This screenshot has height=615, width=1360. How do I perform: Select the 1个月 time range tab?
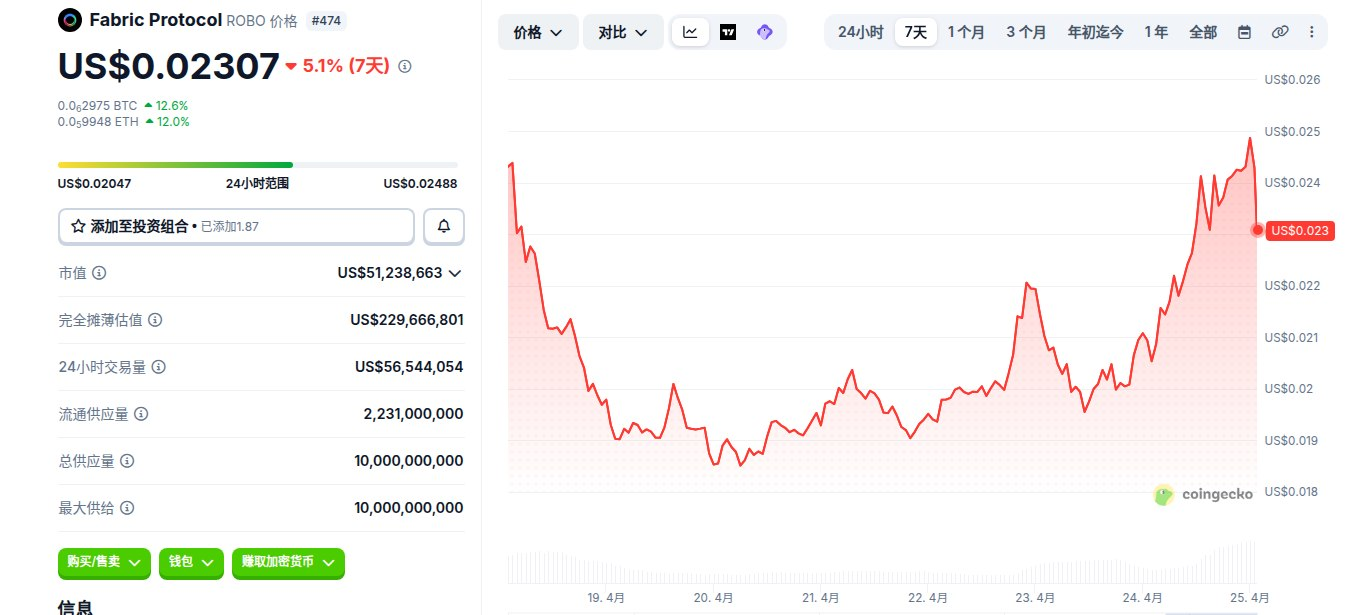coord(966,32)
